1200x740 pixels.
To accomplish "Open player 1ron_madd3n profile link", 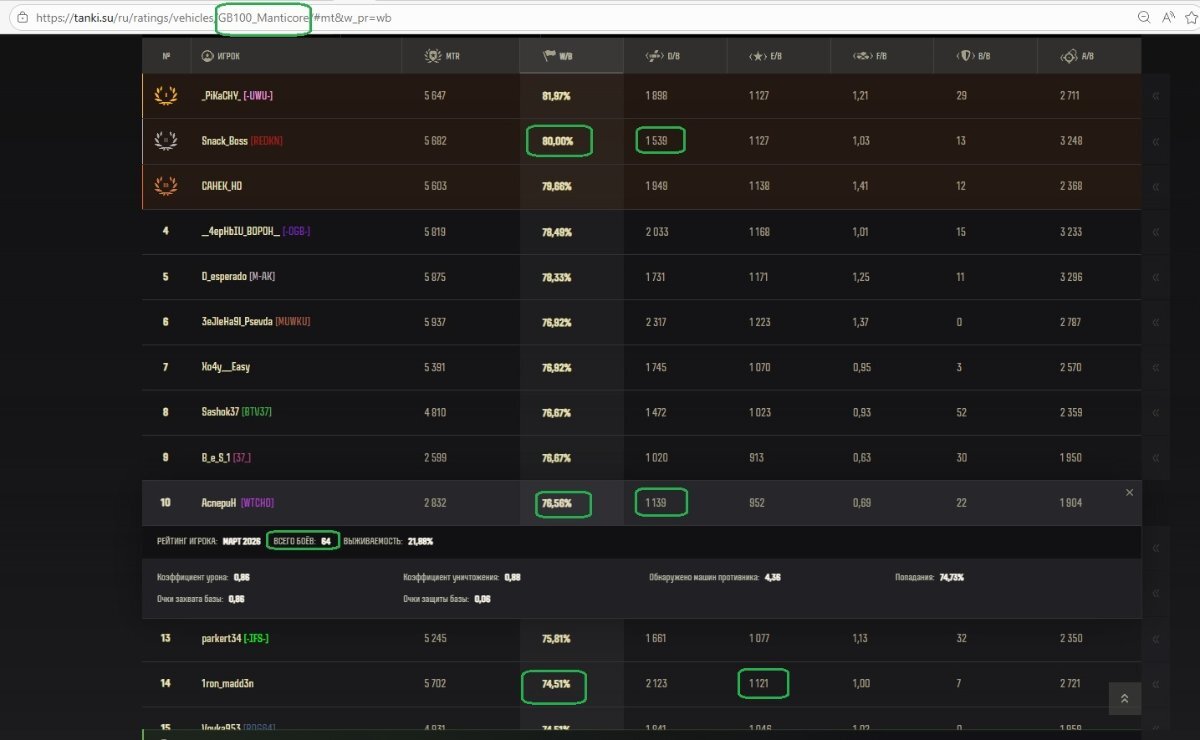I will 226,683.
